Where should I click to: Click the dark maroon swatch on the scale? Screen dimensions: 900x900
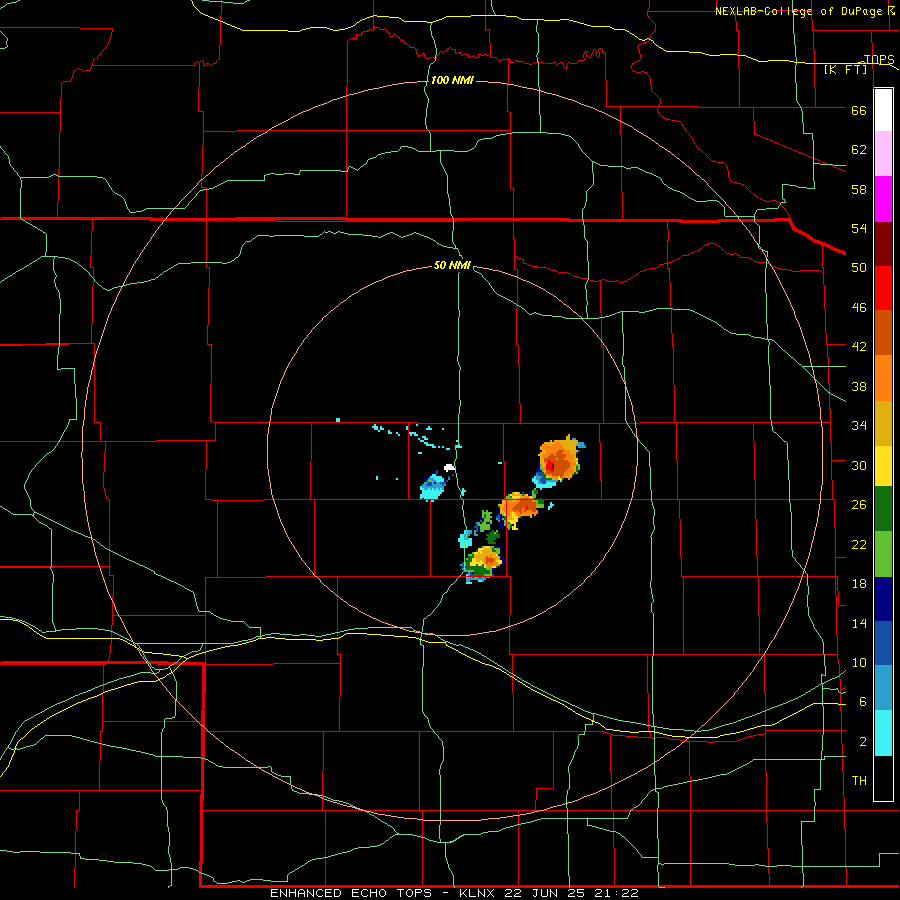[883, 243]
